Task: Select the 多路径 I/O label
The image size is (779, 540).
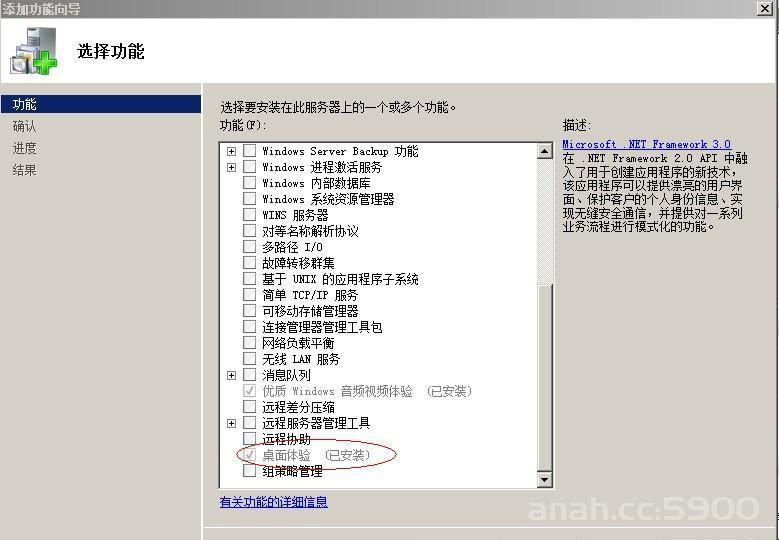Action: tap(292, 247)
